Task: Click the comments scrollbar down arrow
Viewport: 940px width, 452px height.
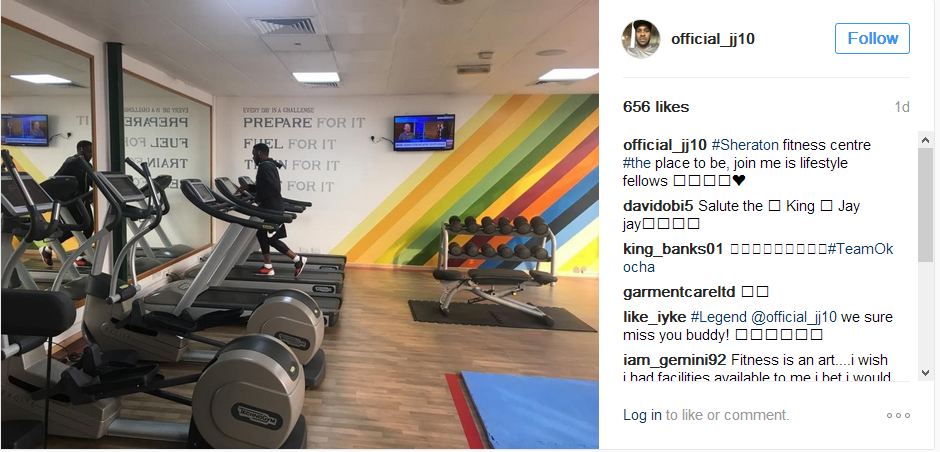Action: click(925, 373)
